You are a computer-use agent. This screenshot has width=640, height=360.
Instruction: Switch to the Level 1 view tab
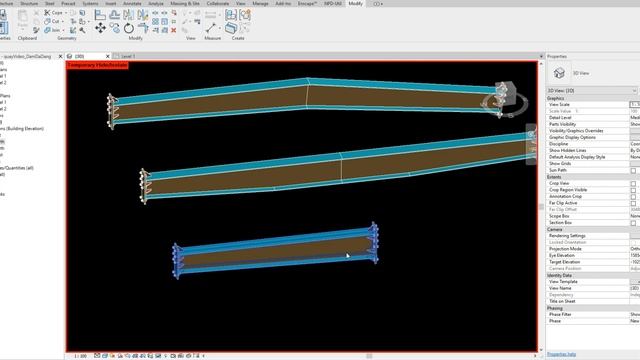pos(127,56)
